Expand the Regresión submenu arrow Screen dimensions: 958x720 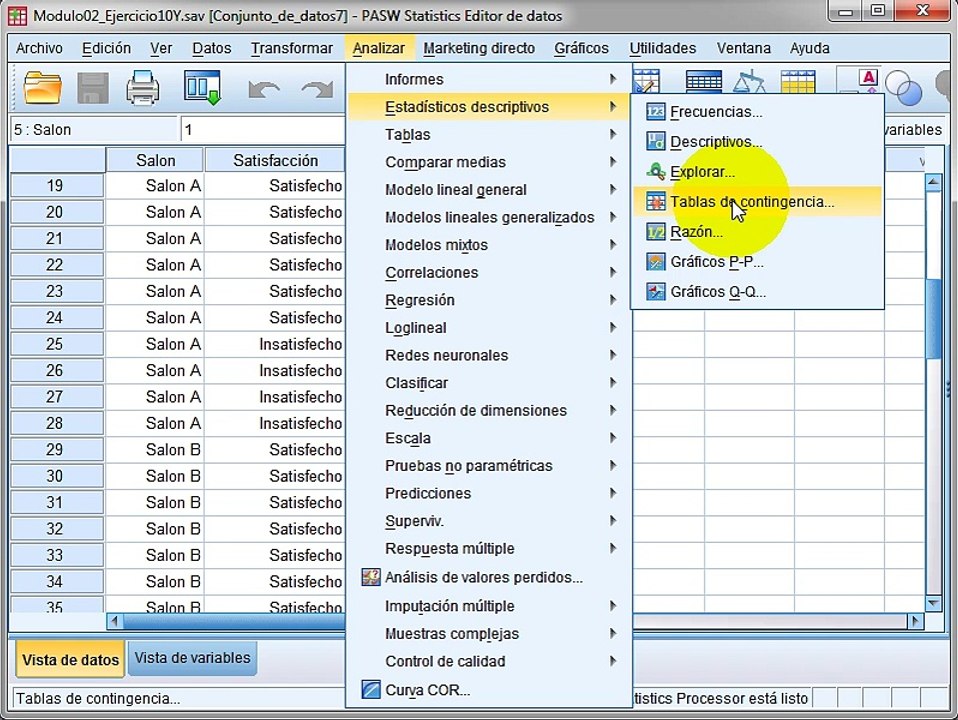(x=612, y=299)
